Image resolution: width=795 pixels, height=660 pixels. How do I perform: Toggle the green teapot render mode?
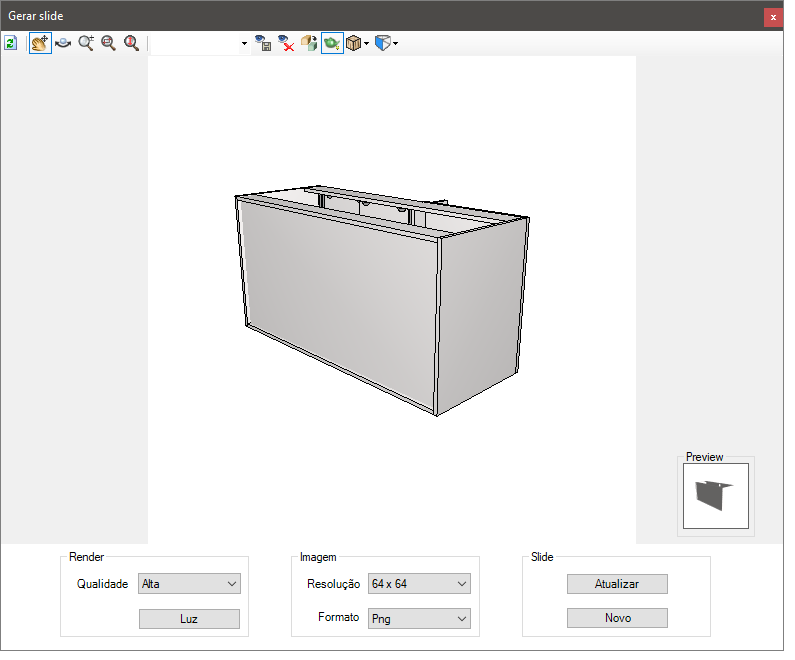pyautogui.click(x=332, y=43)
